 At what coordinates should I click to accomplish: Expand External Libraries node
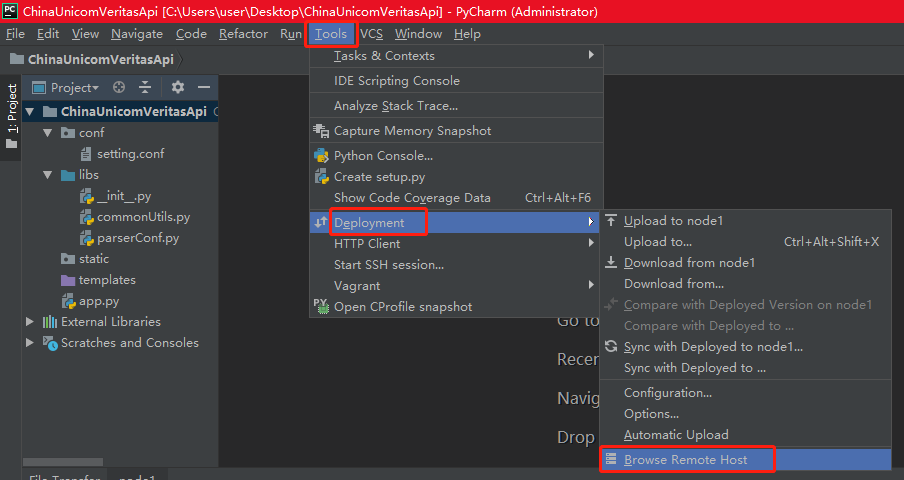tap(30, 322)
